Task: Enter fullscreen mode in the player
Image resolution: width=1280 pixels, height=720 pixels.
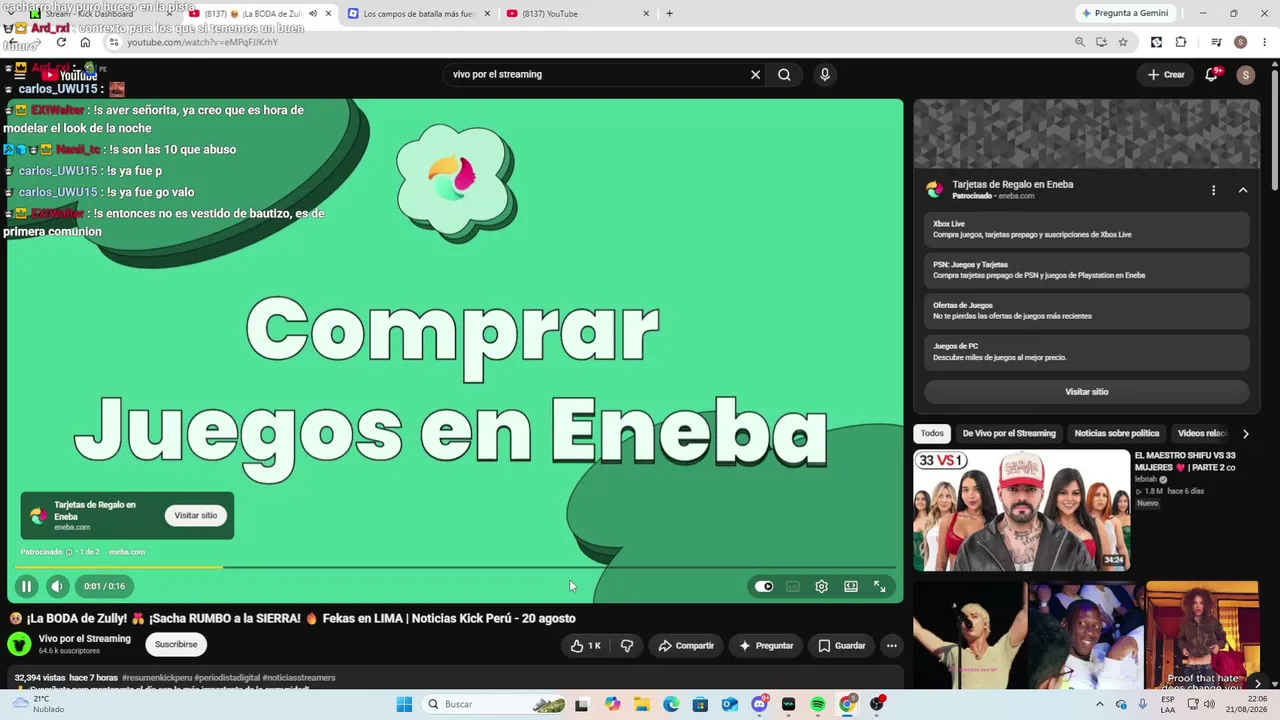Action: coord(880,587)
